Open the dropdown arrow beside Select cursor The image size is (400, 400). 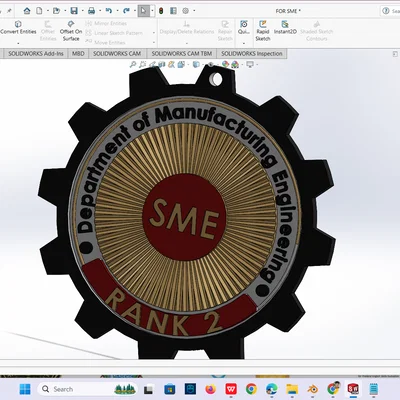tap(152, 11)
